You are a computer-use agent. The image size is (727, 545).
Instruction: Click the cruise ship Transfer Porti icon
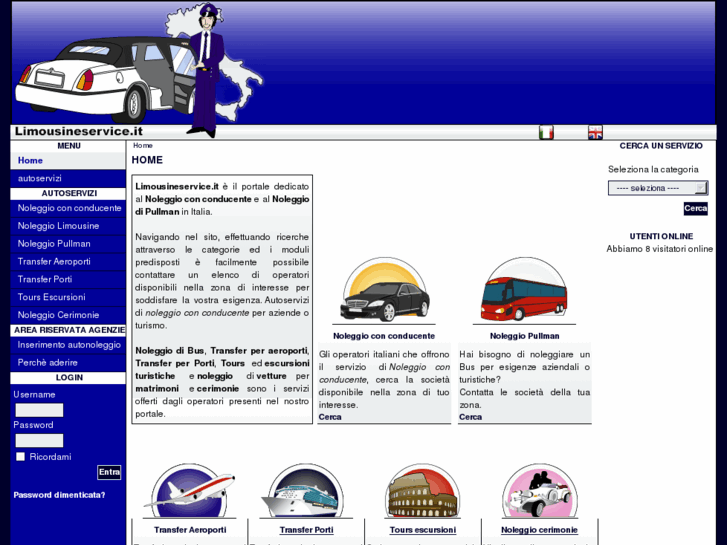click(306, 491)
